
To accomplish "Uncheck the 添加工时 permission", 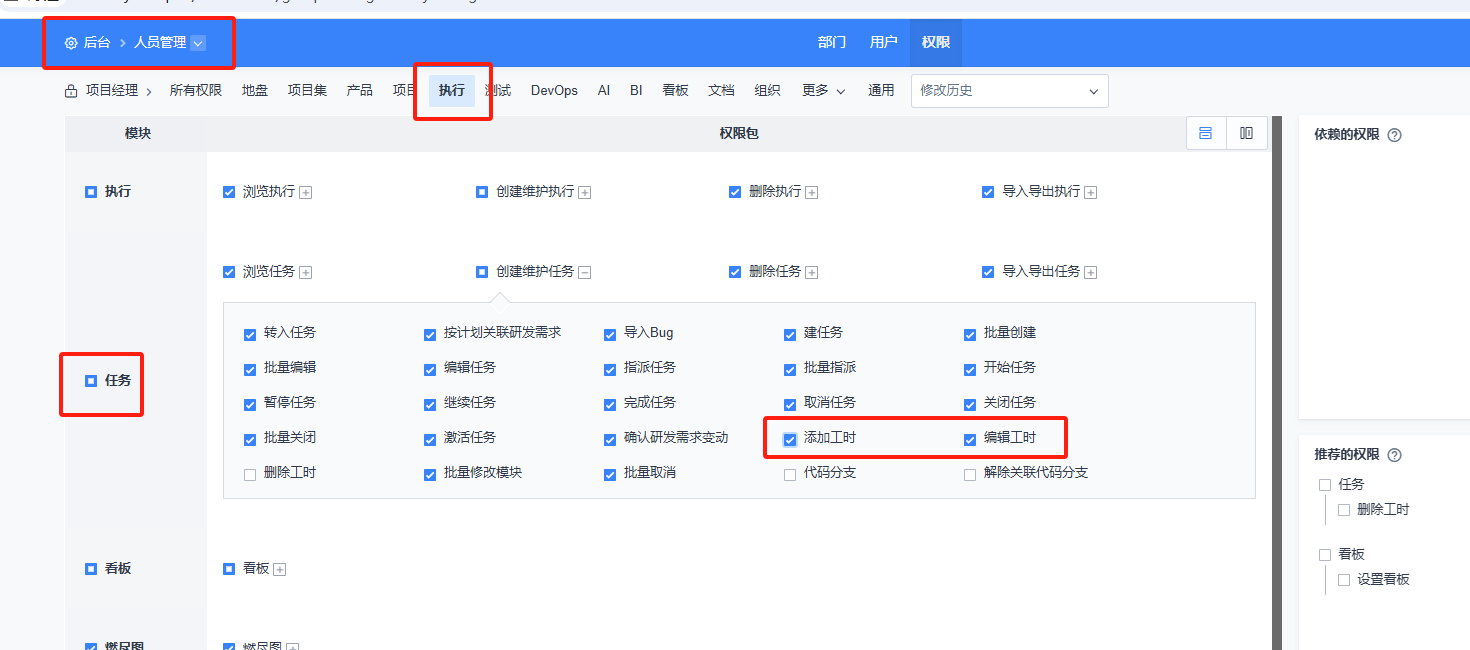I will point(790,439).
